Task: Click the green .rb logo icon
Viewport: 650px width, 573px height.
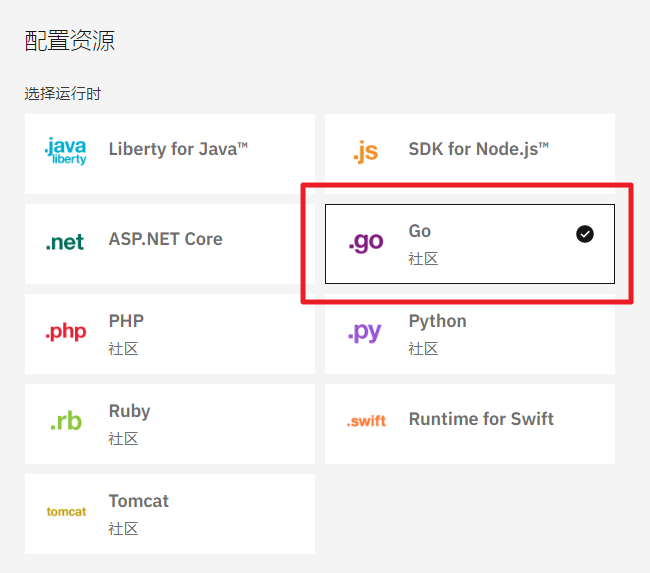Action: click(66, 421)
